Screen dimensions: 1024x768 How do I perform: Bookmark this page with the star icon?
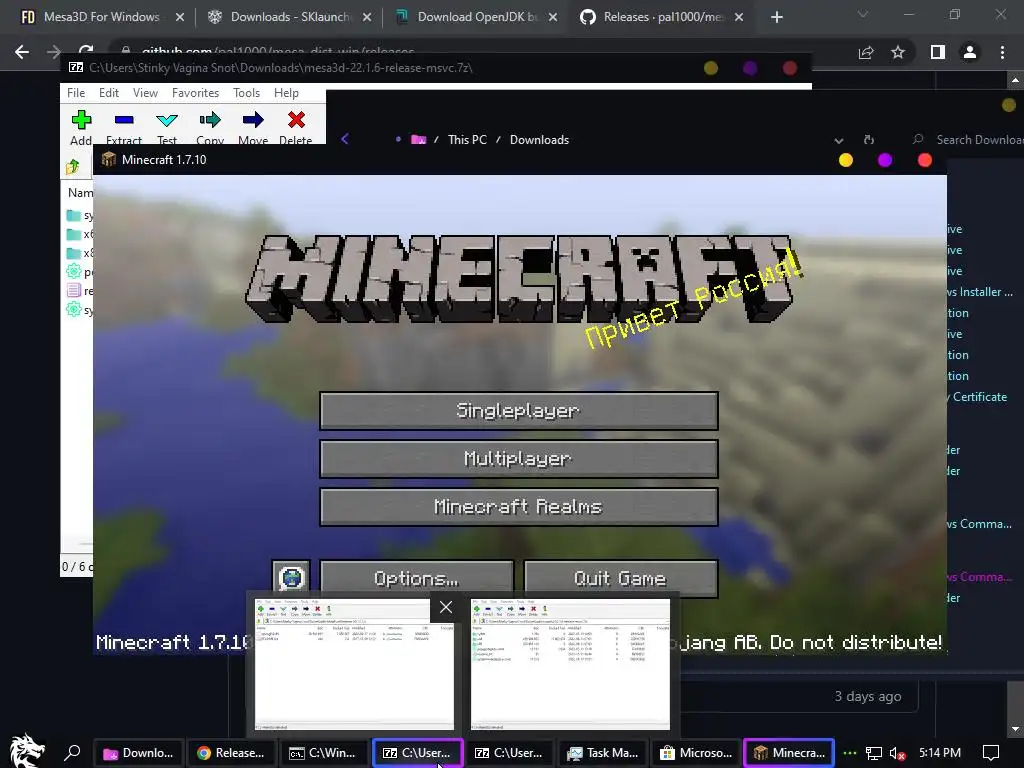(898, 52)
